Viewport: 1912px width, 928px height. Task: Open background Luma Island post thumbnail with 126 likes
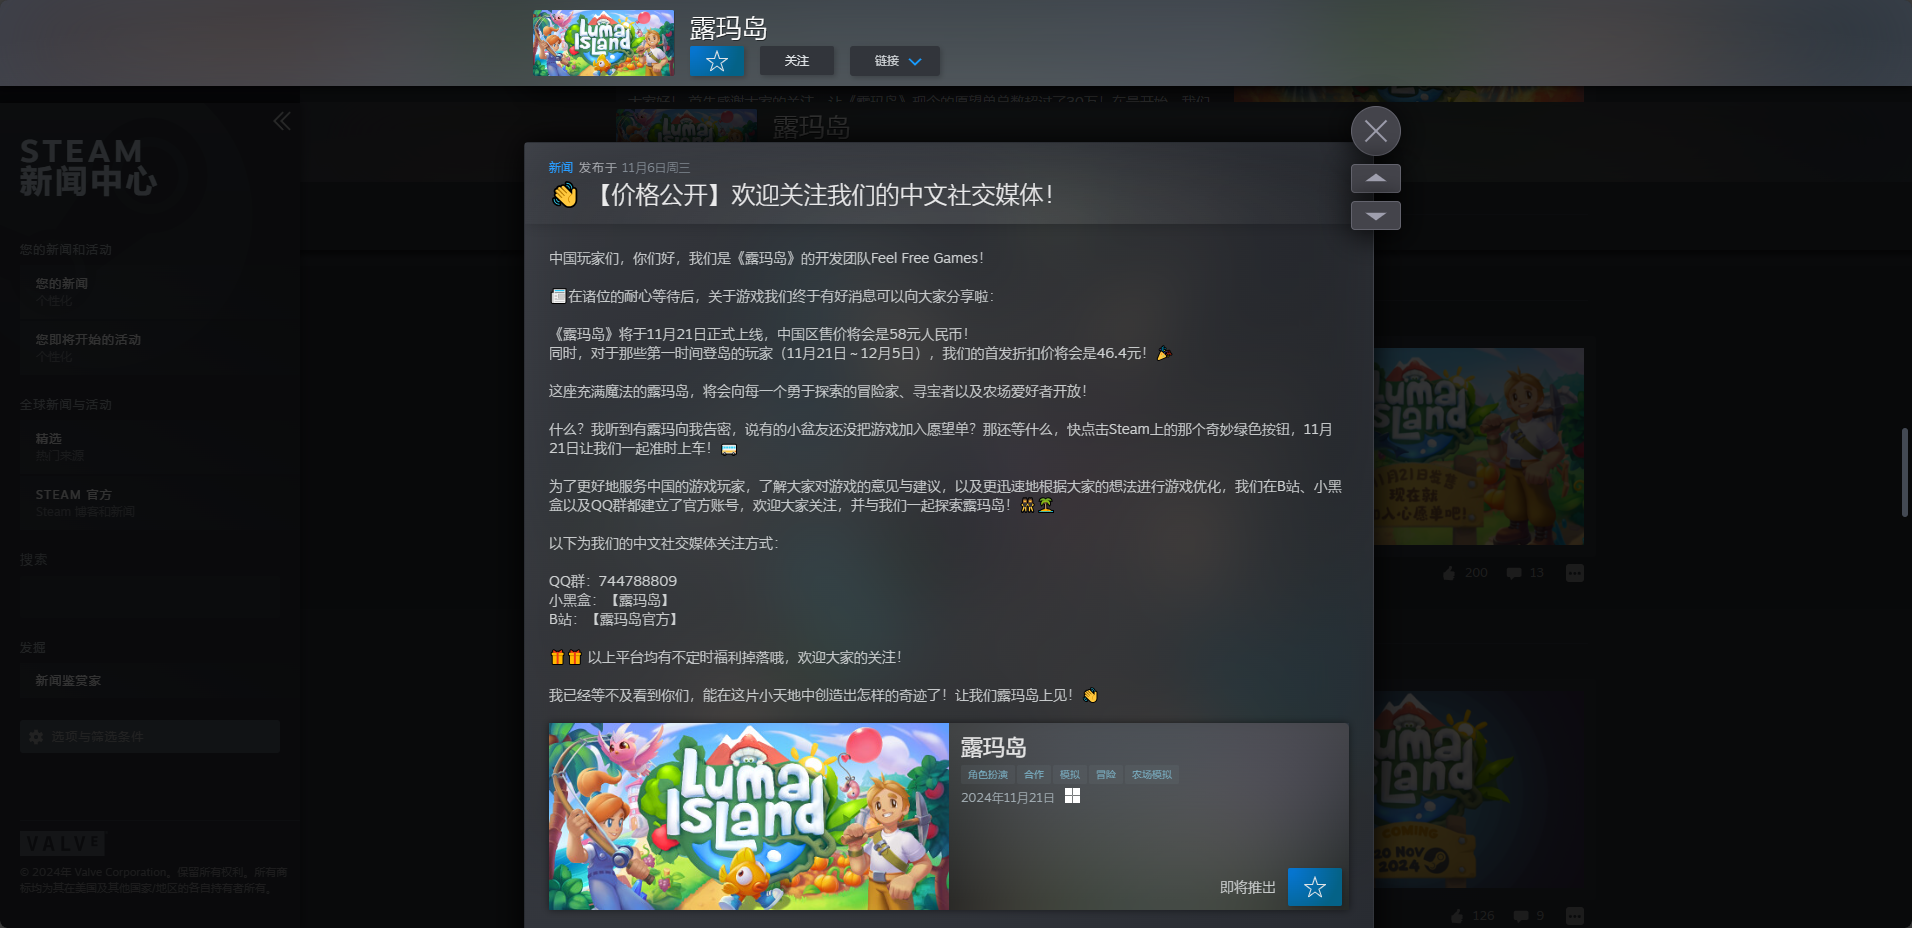(1479, 790)
